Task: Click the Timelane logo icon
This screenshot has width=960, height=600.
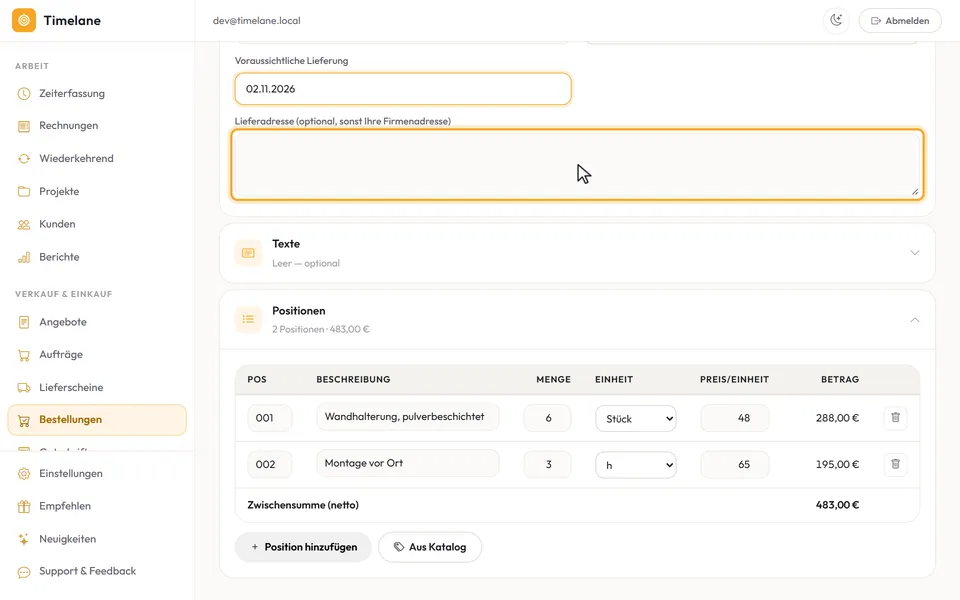Action: (x=24, y=20)
